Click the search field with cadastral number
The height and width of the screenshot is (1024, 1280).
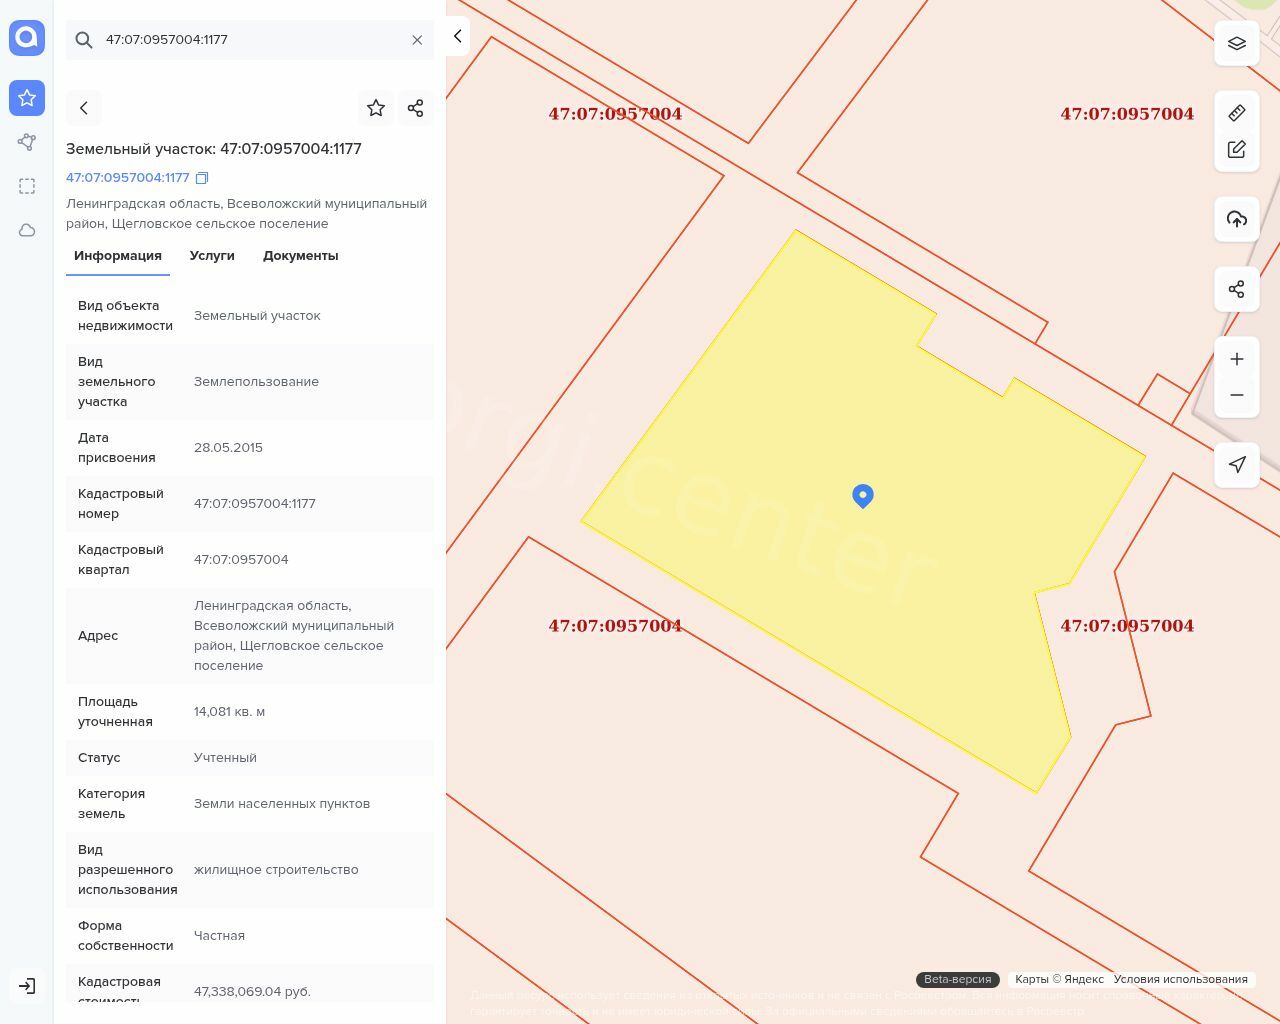(x=250, y=40)
